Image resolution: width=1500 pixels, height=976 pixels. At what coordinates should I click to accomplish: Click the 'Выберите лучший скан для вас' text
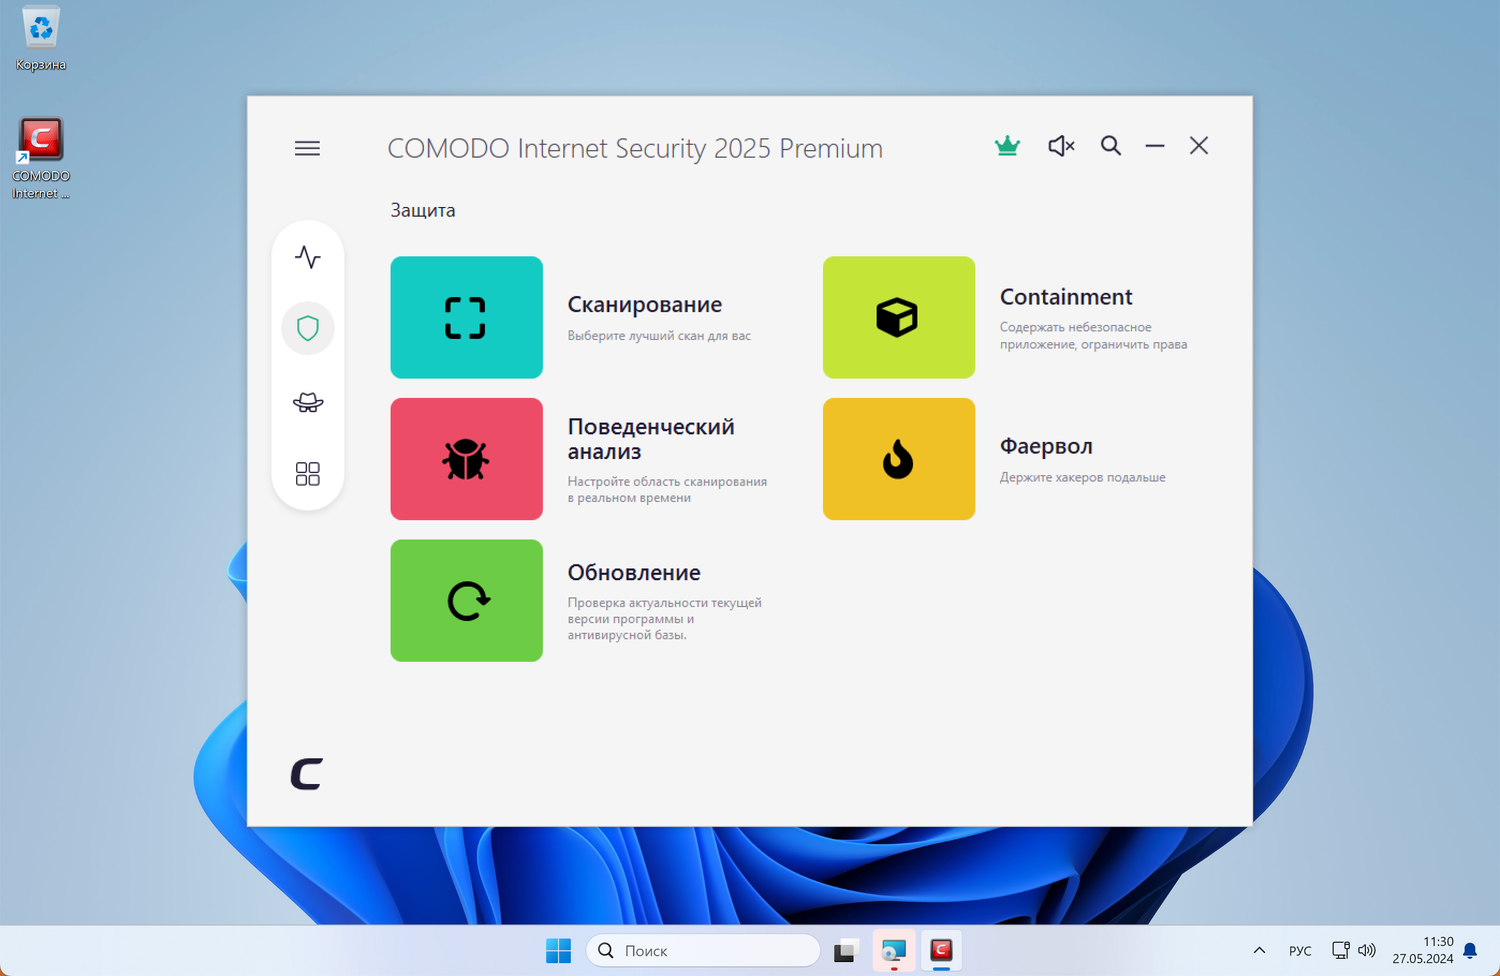coord(659,336)
